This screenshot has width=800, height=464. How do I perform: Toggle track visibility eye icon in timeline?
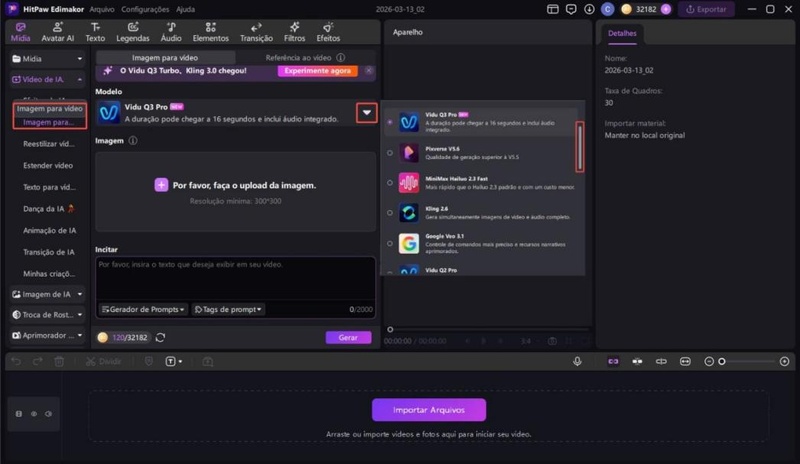(34, 414)
